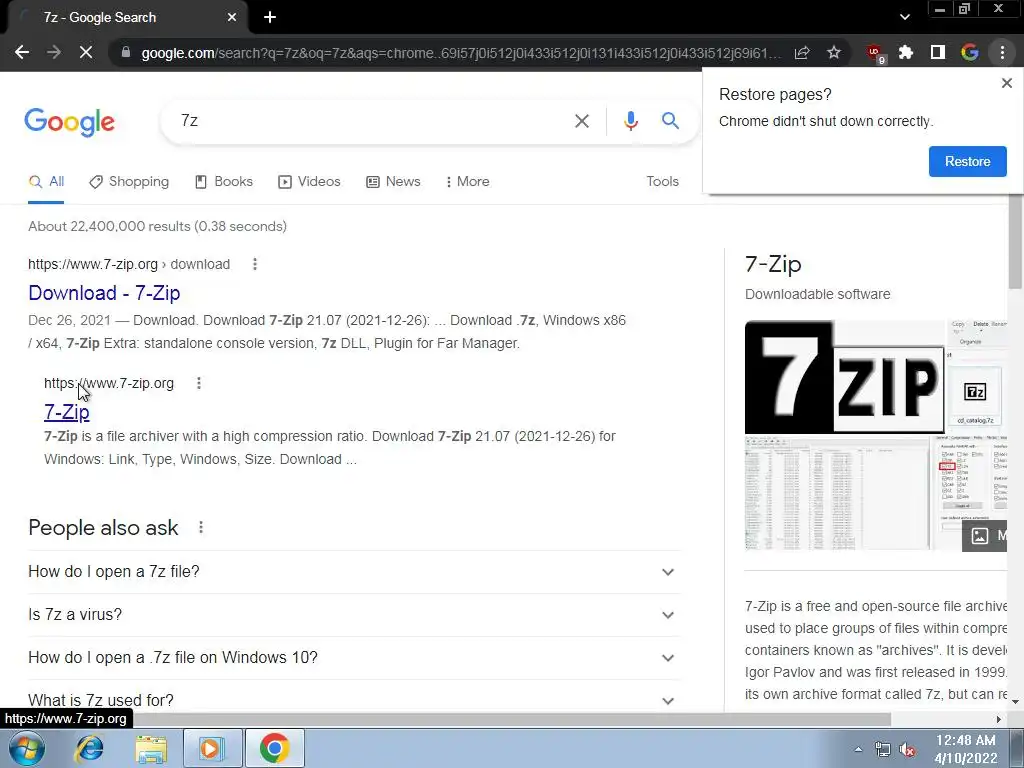Clear the search box text

582,121
